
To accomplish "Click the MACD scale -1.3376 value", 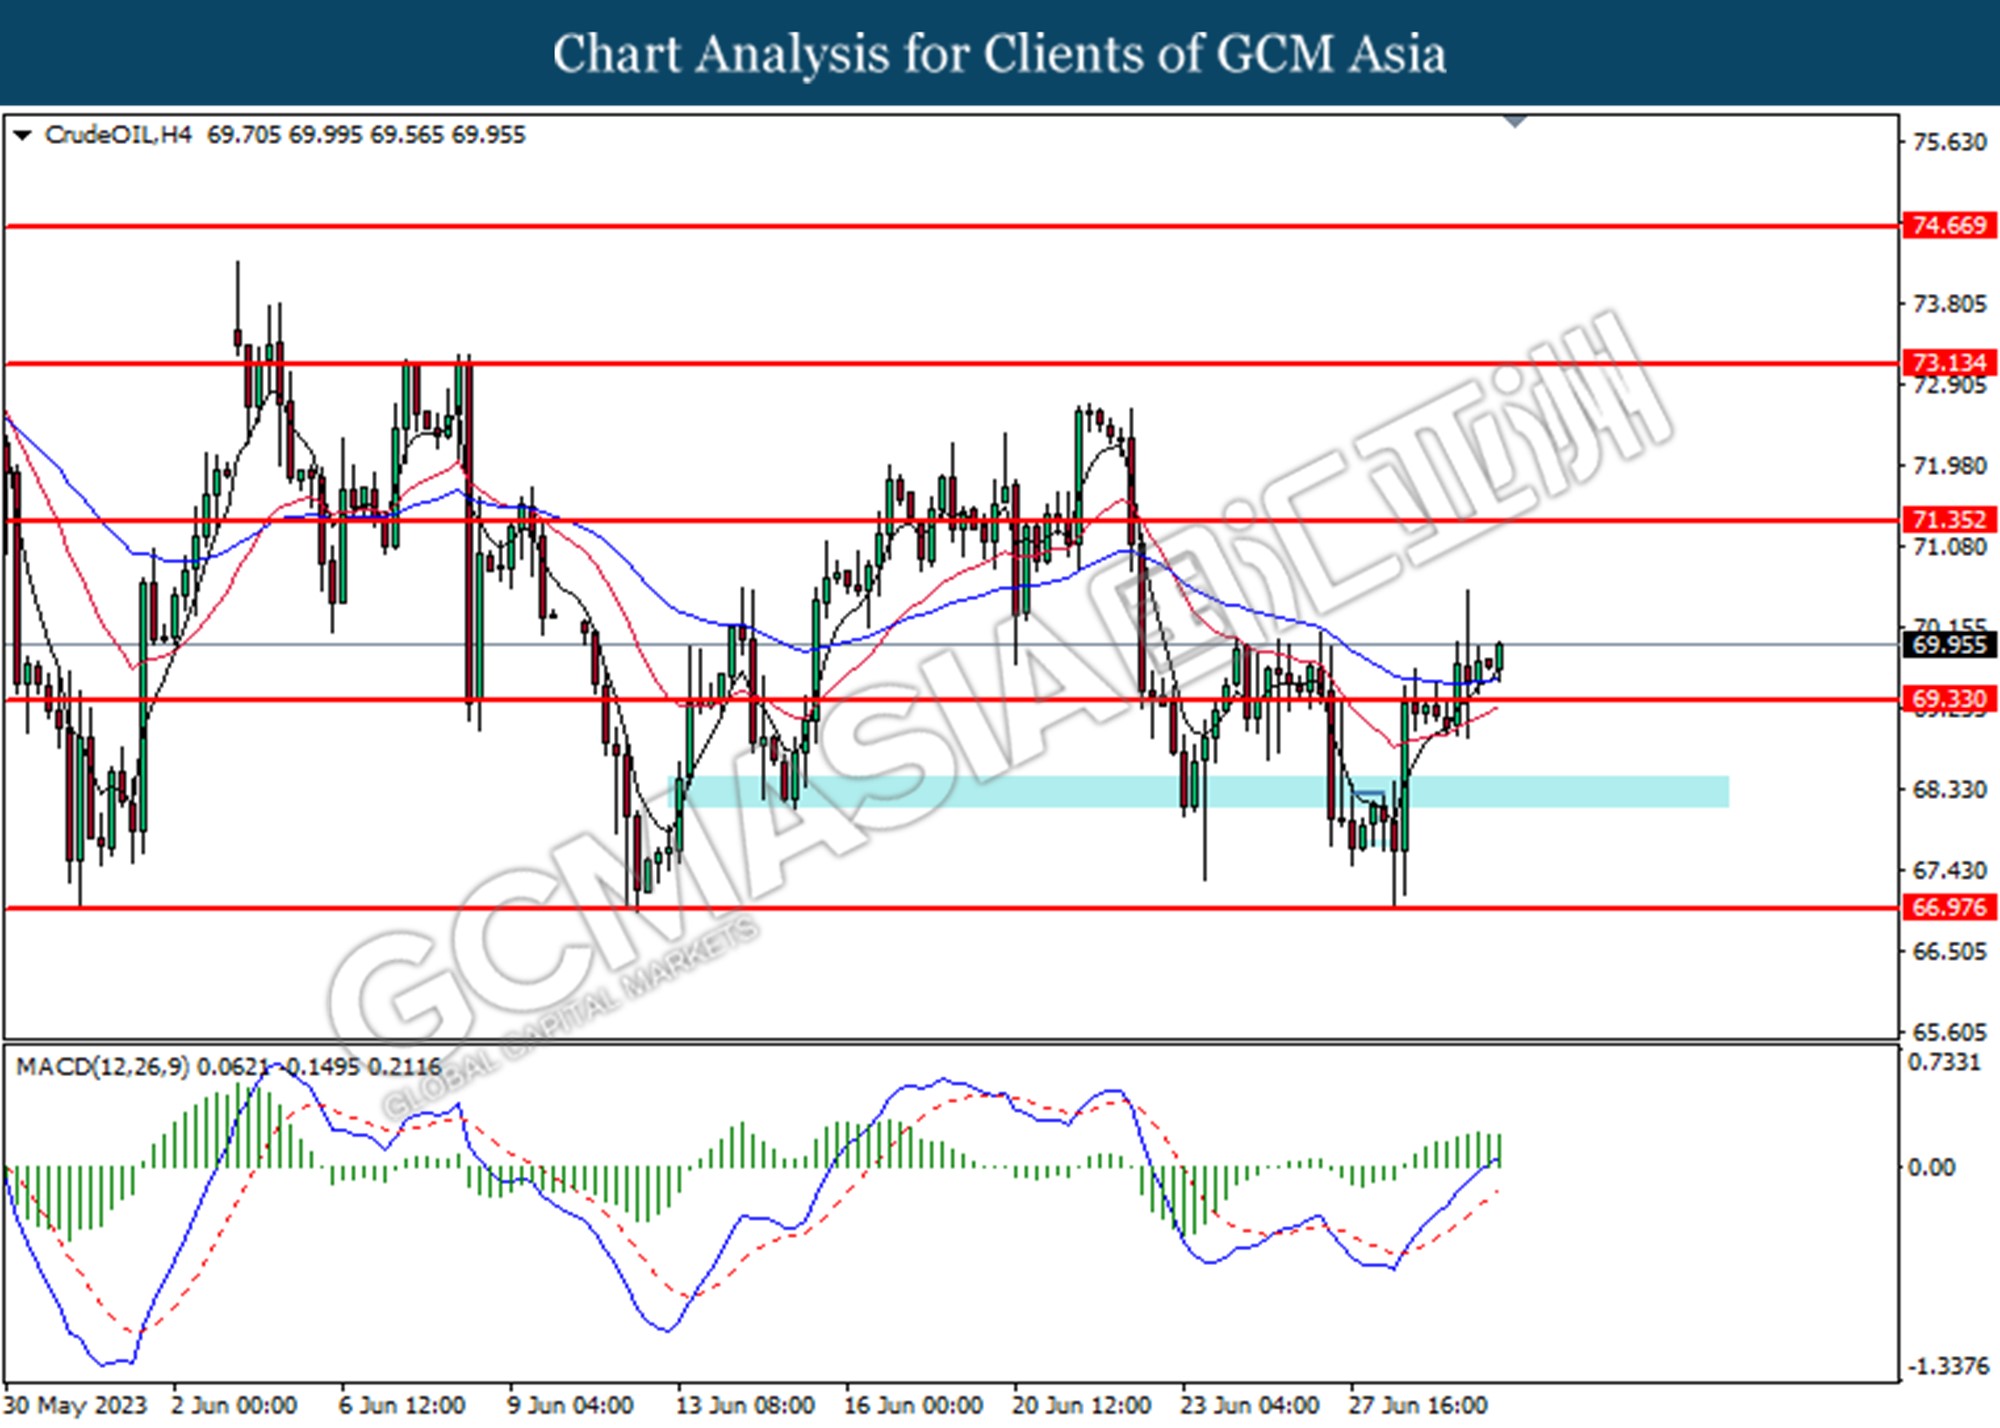I will (1948, 1366).
